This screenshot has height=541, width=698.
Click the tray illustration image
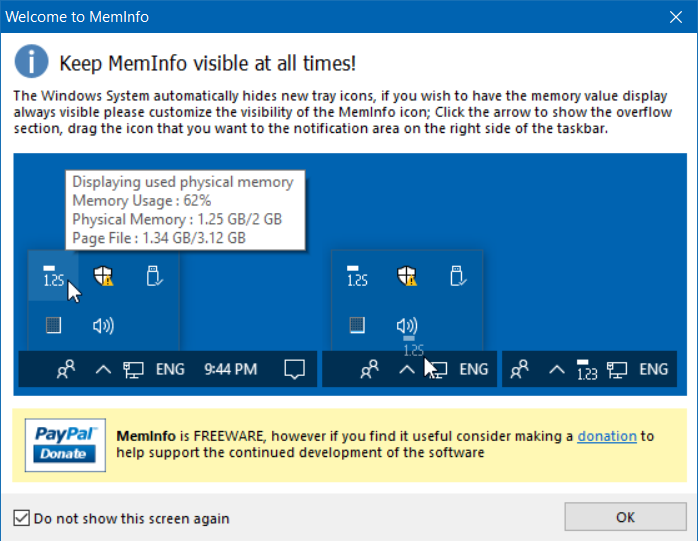click(350, 274)
